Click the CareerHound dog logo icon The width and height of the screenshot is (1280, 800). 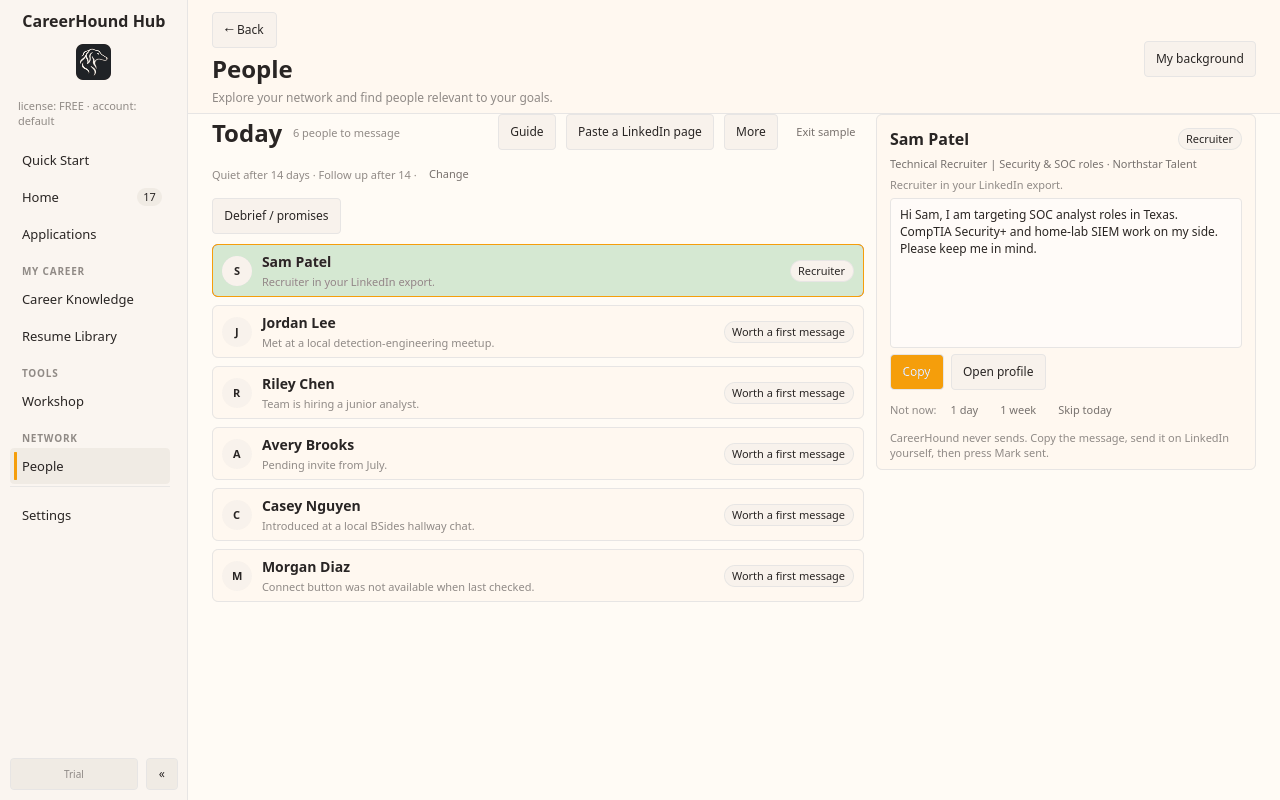tap(93, 62)
